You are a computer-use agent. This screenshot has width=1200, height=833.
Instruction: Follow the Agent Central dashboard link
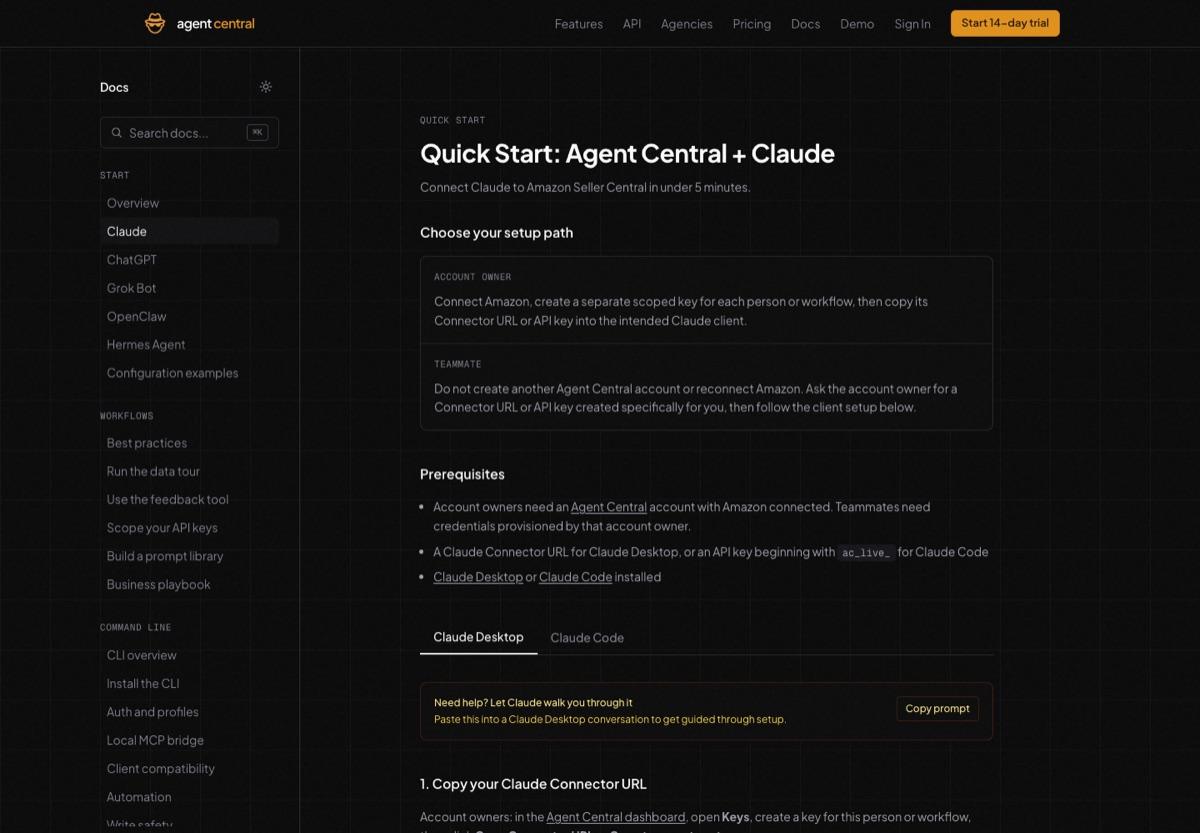pos(616,817)
